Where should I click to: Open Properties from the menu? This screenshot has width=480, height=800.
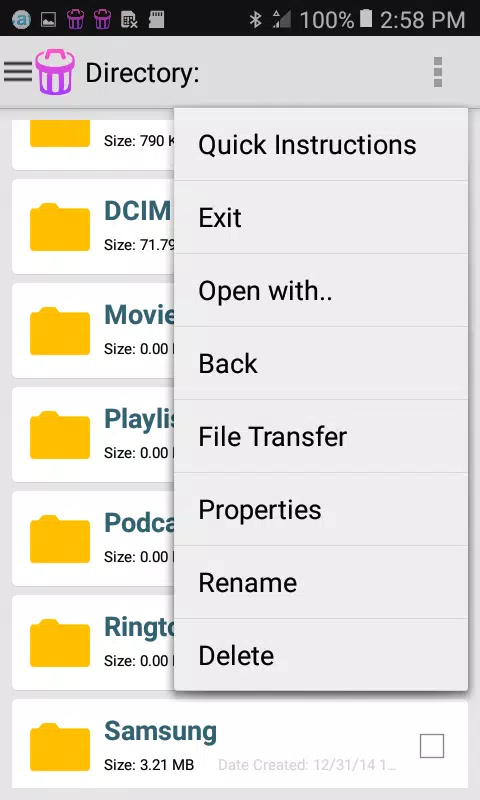(x=321, y=509)
